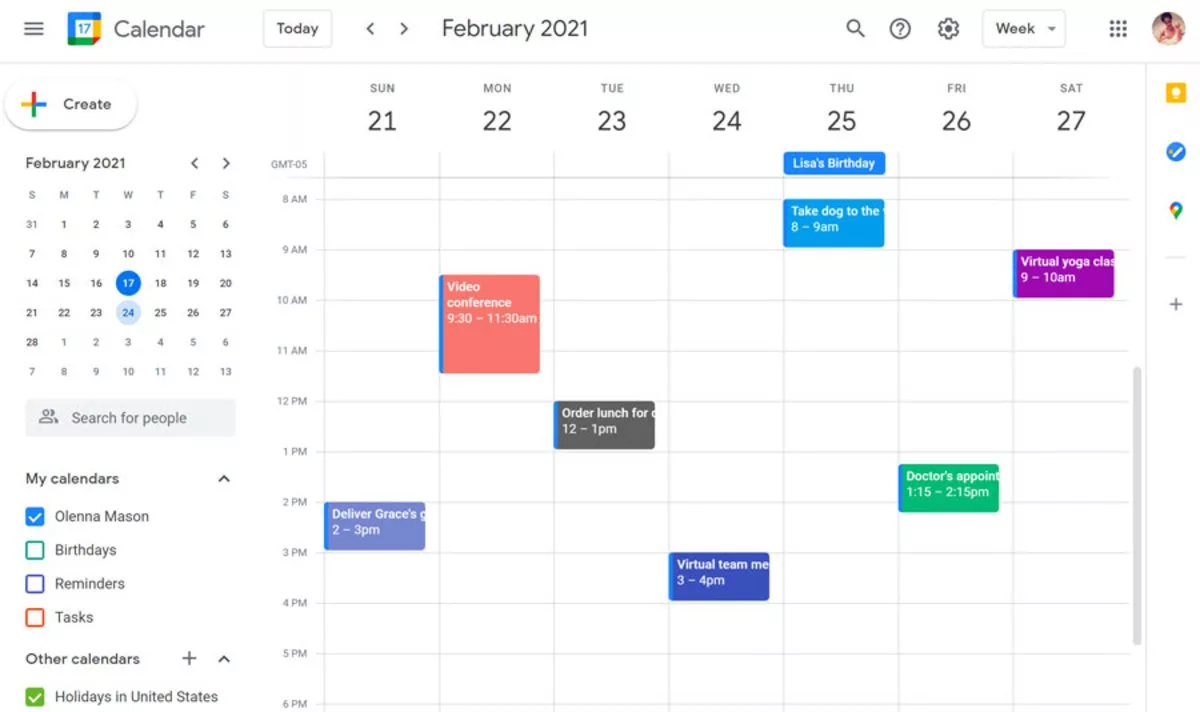
Task: Open Google Maps from the side panel
Action: [1175, 210]
